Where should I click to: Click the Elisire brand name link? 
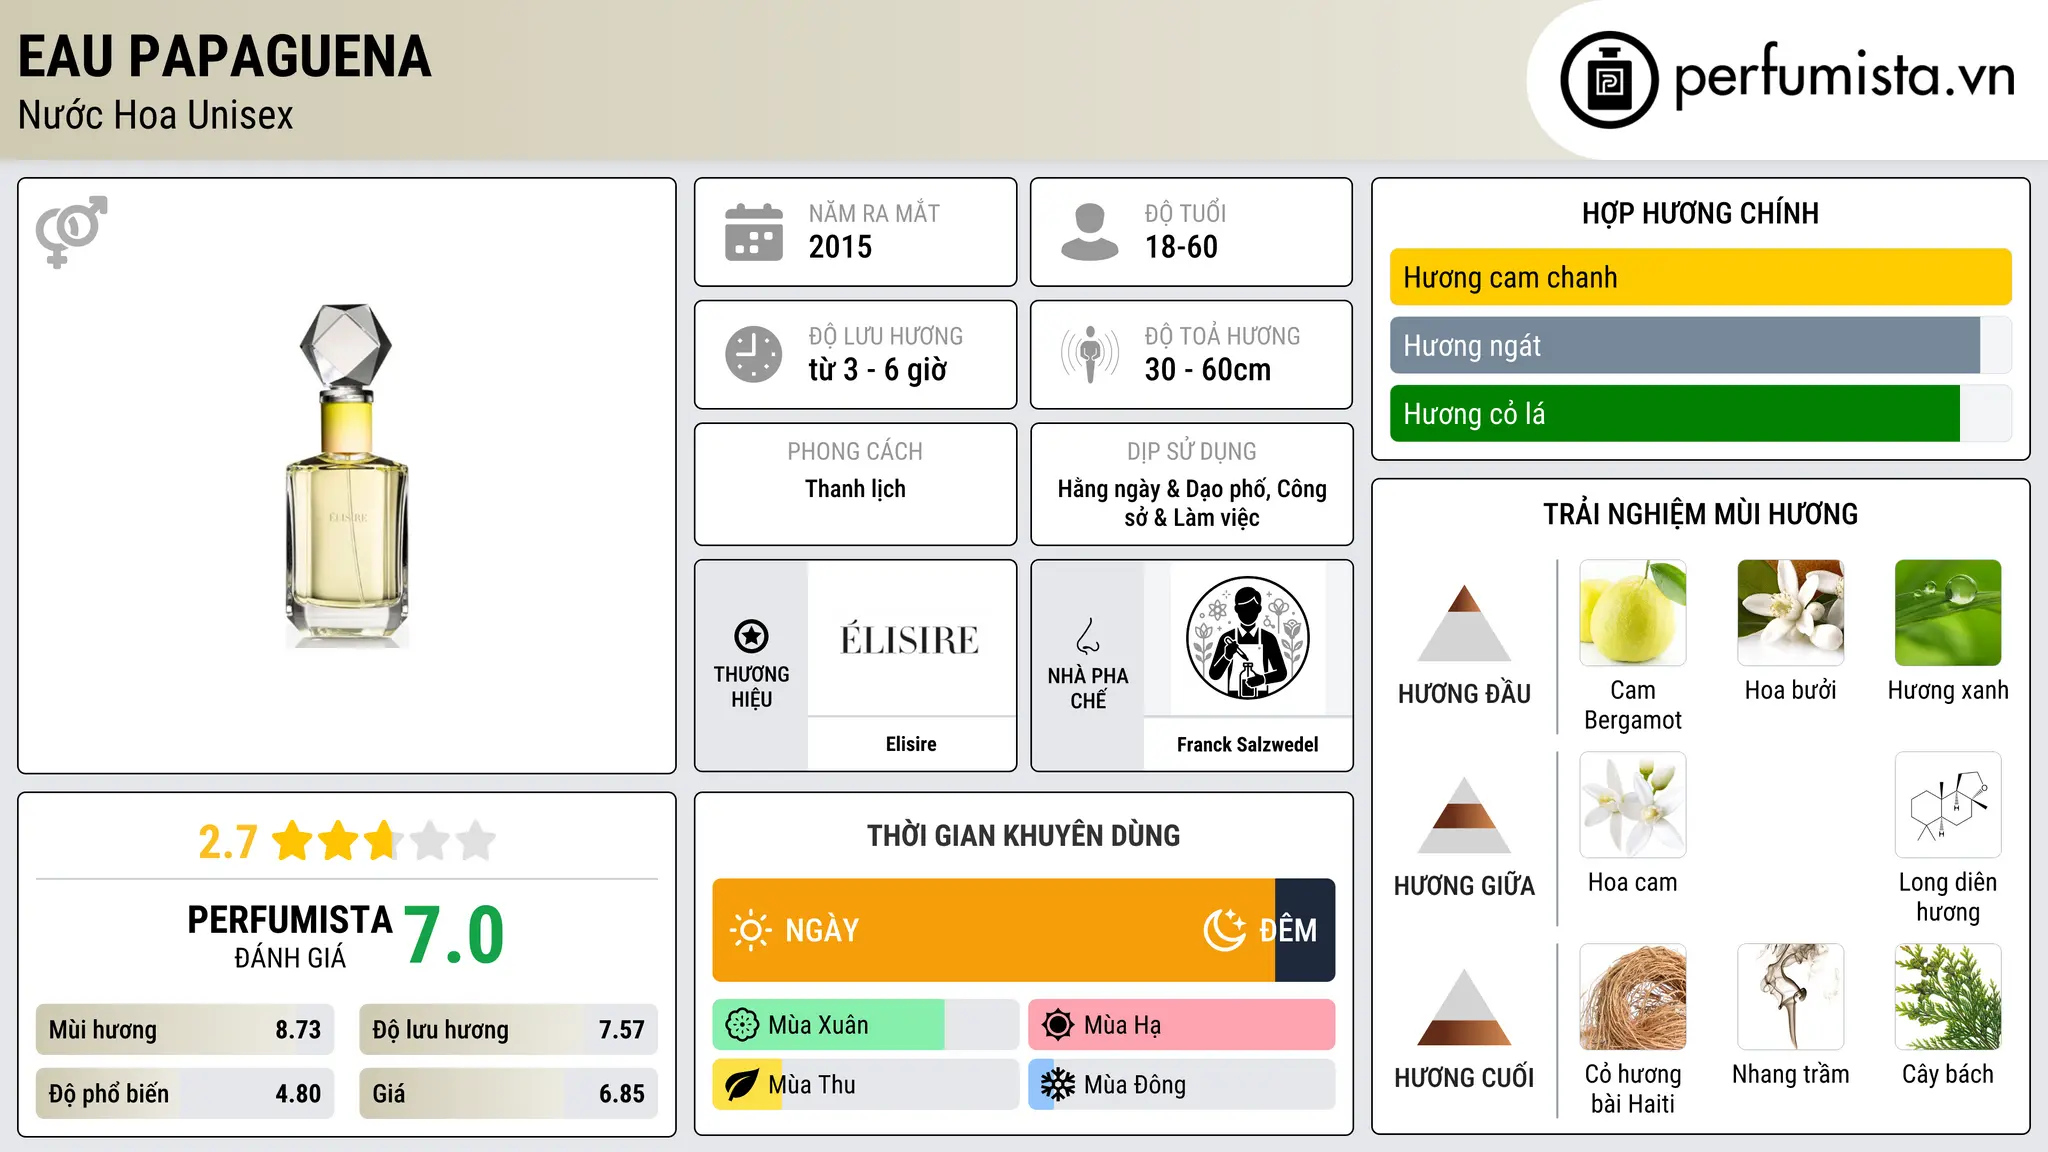[x=911, y=744]
